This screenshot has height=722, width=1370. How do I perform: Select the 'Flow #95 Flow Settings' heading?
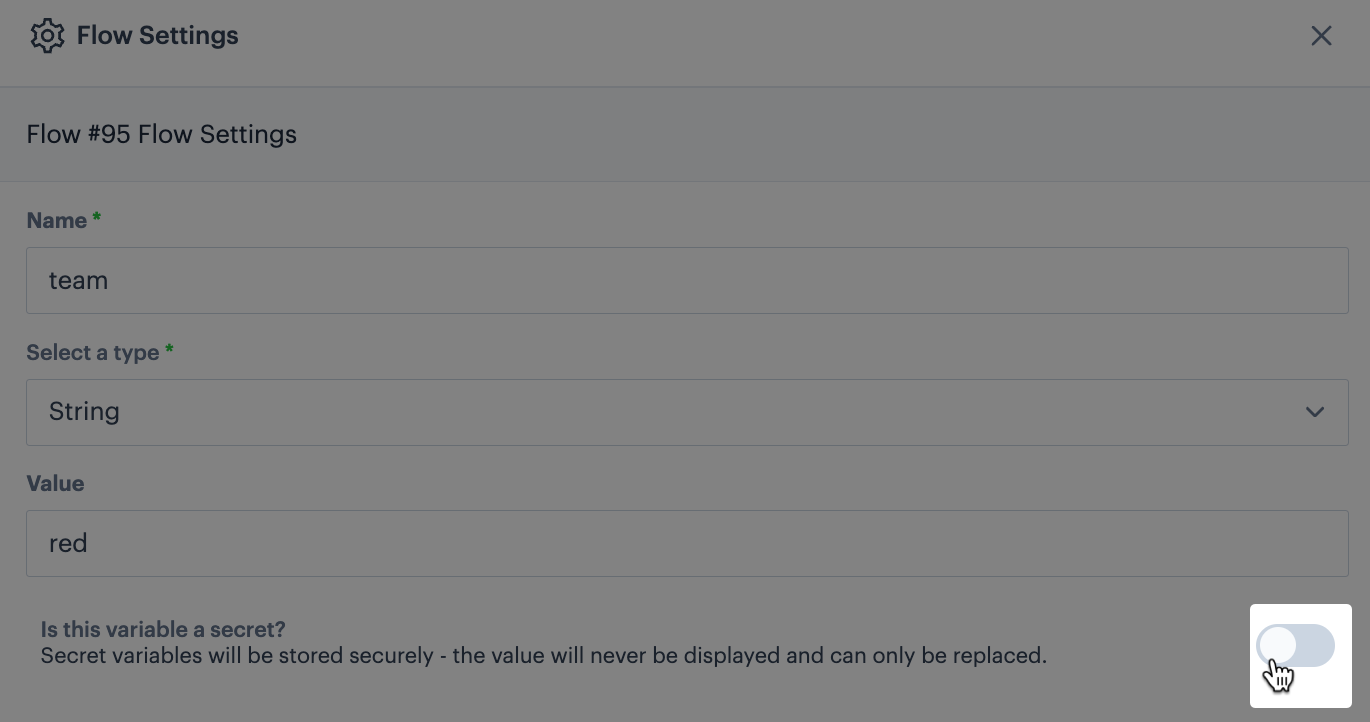tap(162, 135)
